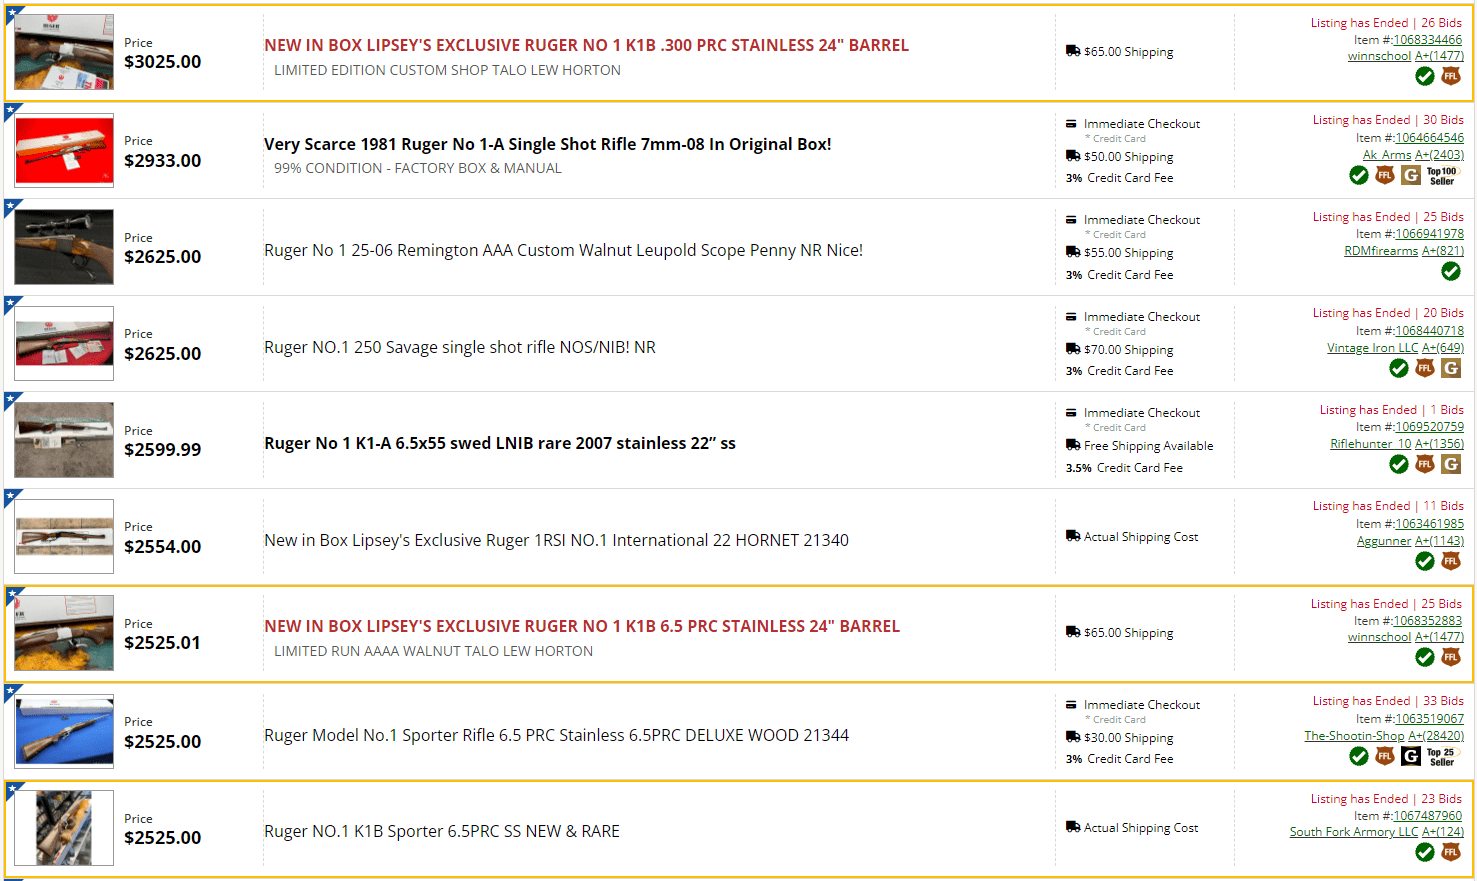
Task: Click the verified checkmark badge beside item 1068334466
Action: pyautogui.click(x=1425, y=76)
